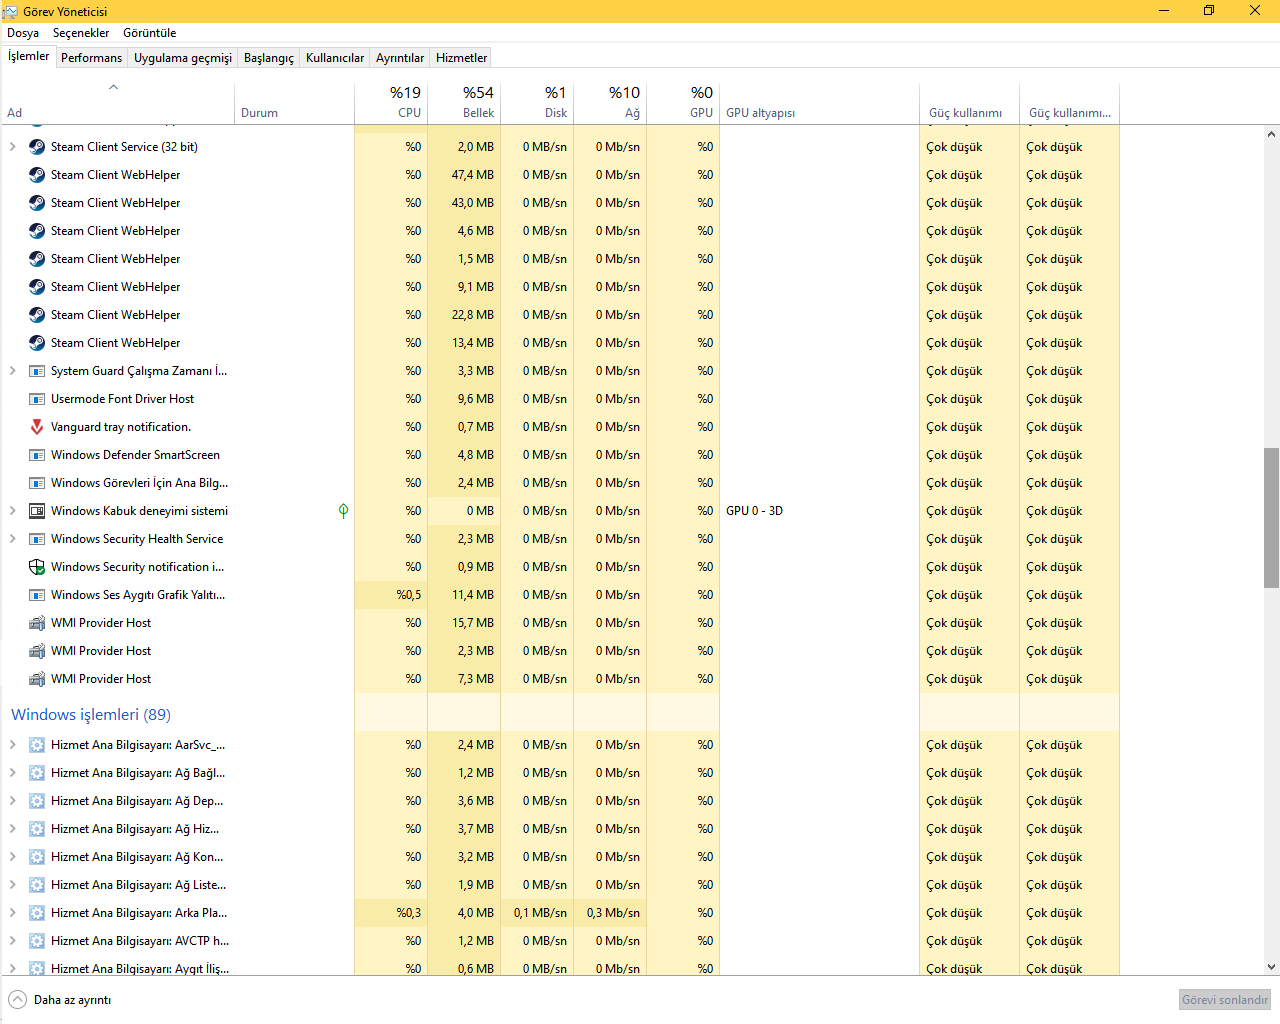Click the Windows Security Health Service icon
This screenshot has height=1024, width=1280.
37,539
